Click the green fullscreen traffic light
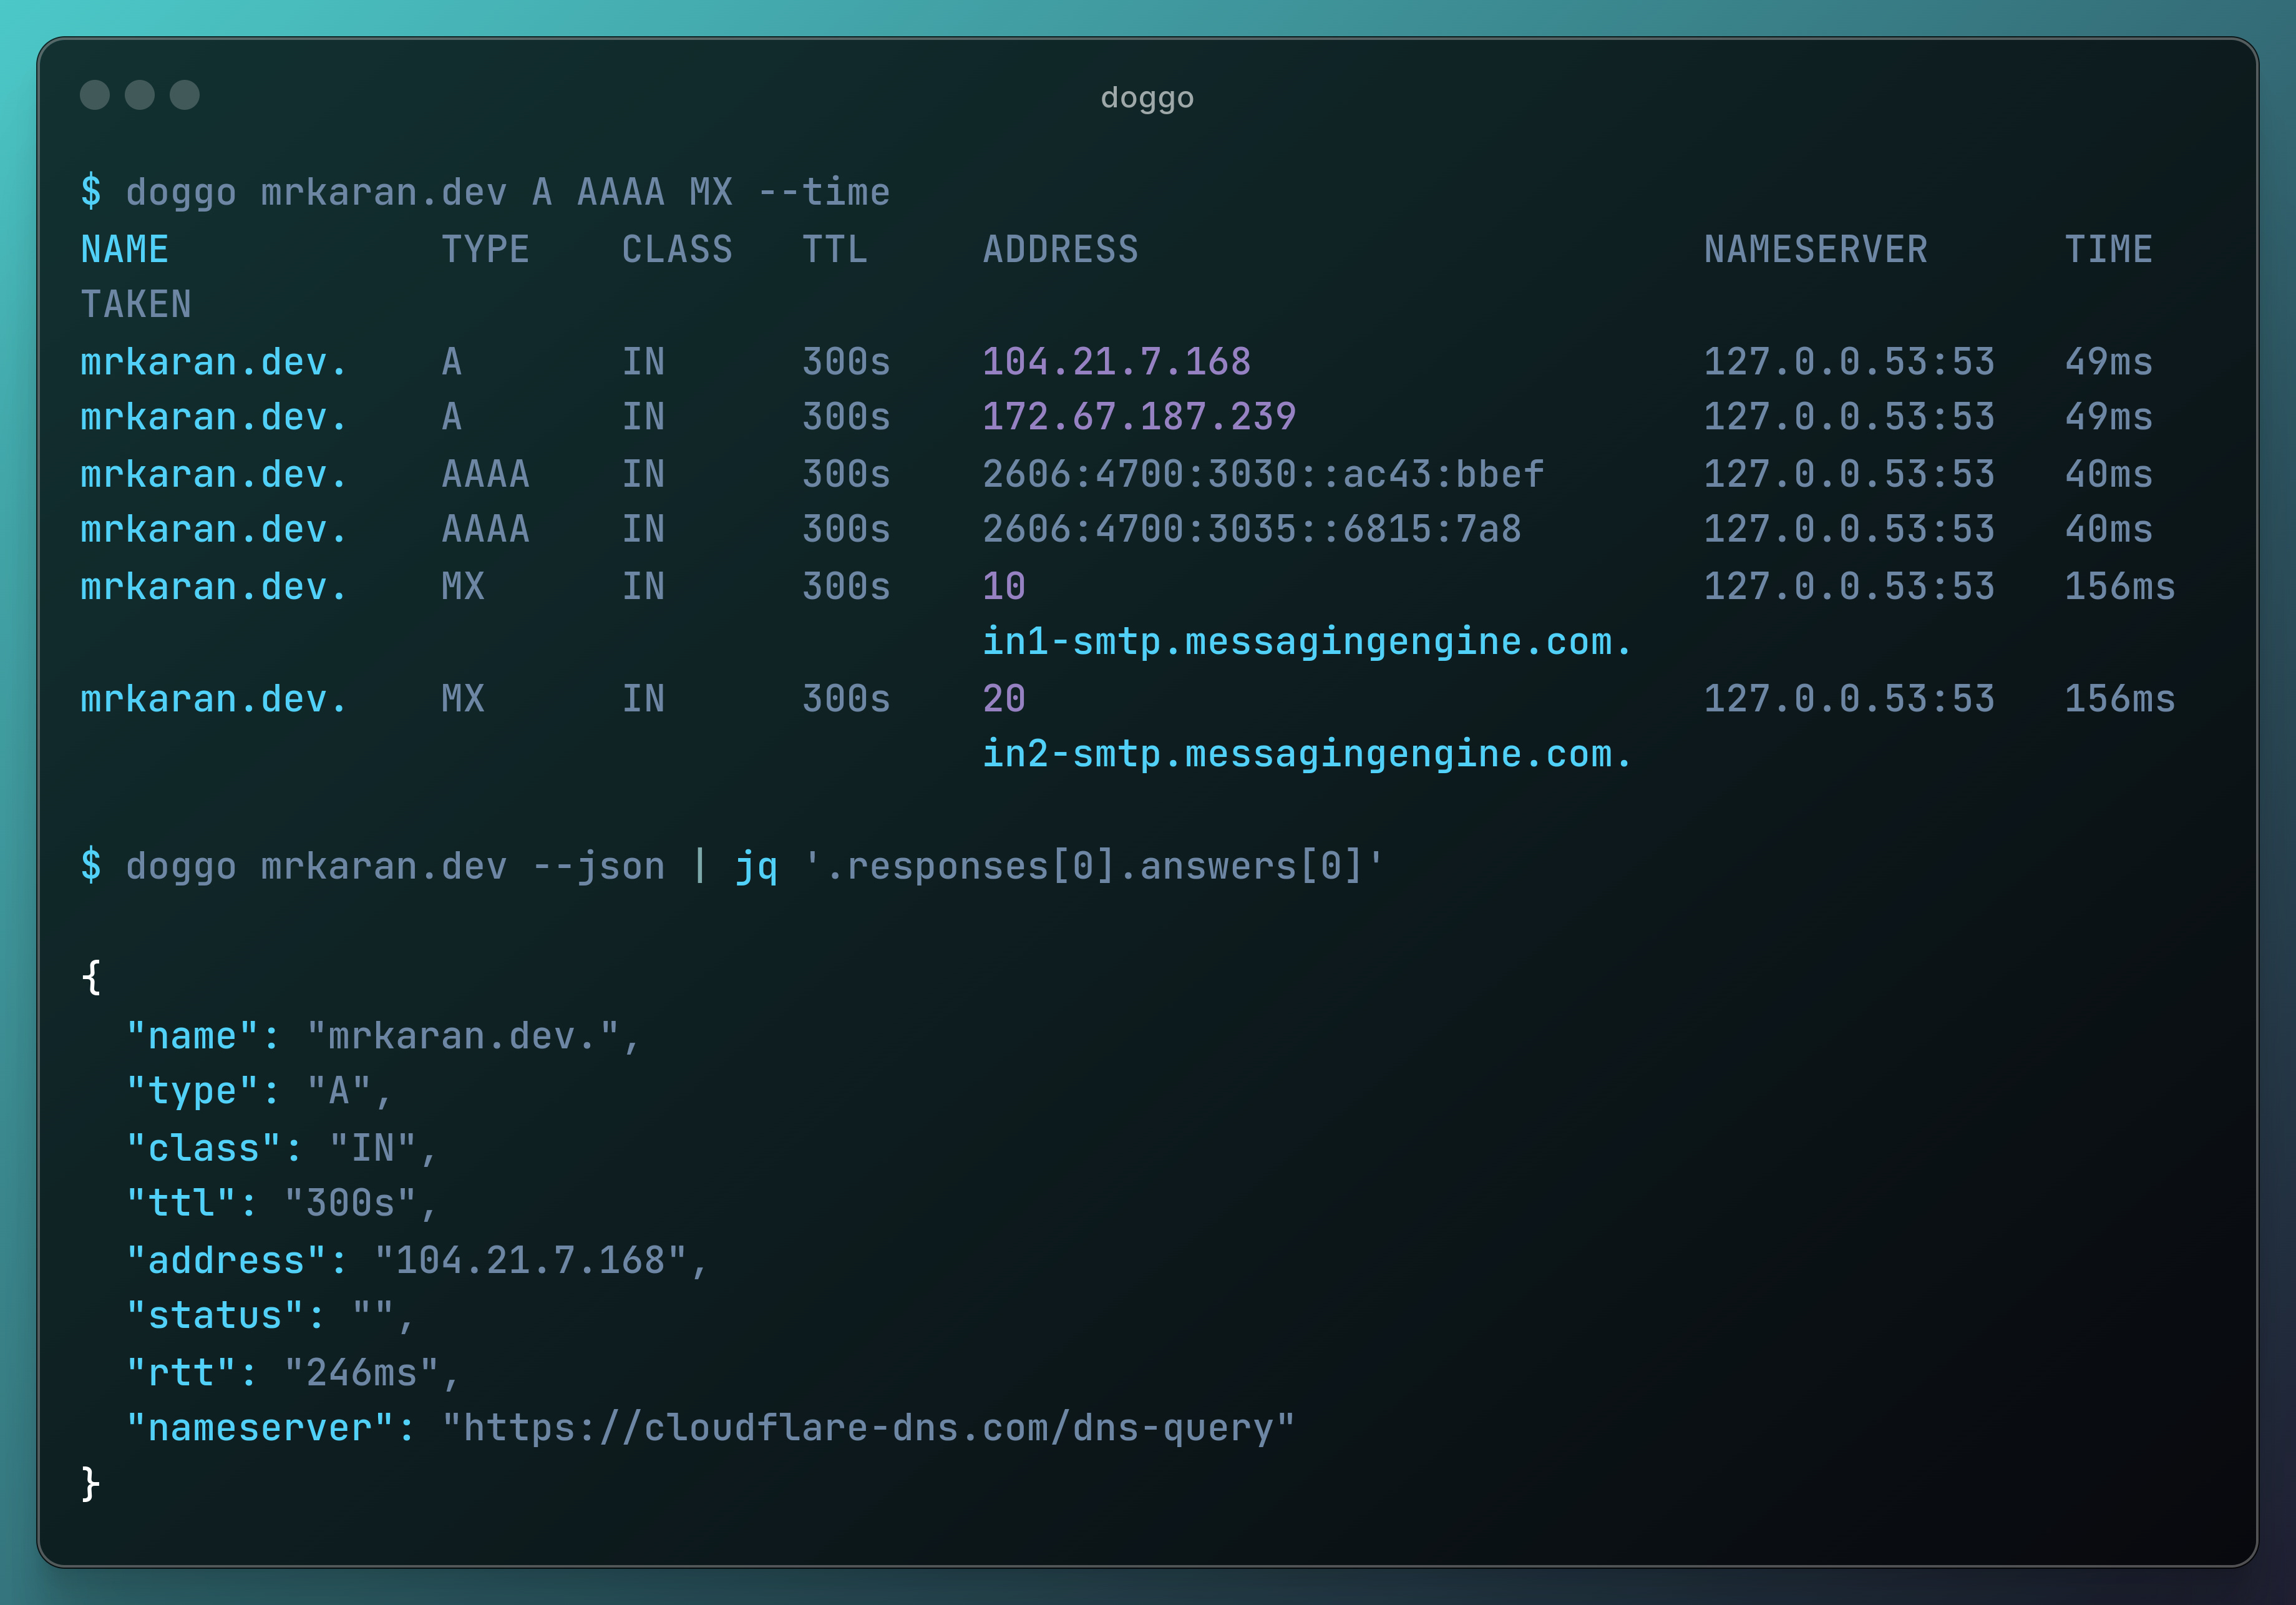Screen dimensions: 2296x1605 [185, 96]
